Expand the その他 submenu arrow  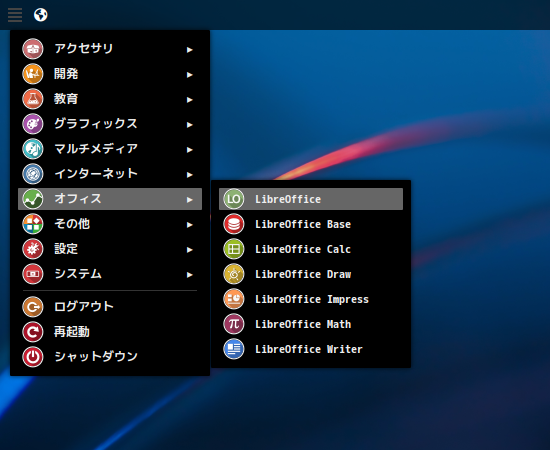190,225
